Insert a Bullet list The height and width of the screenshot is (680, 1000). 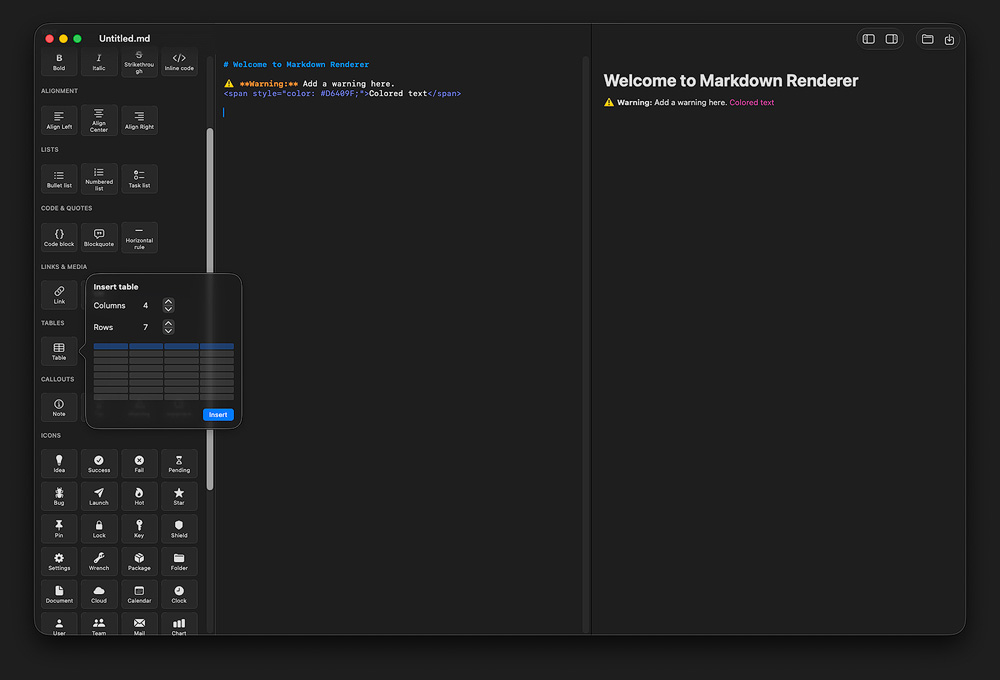coord(59,179)
